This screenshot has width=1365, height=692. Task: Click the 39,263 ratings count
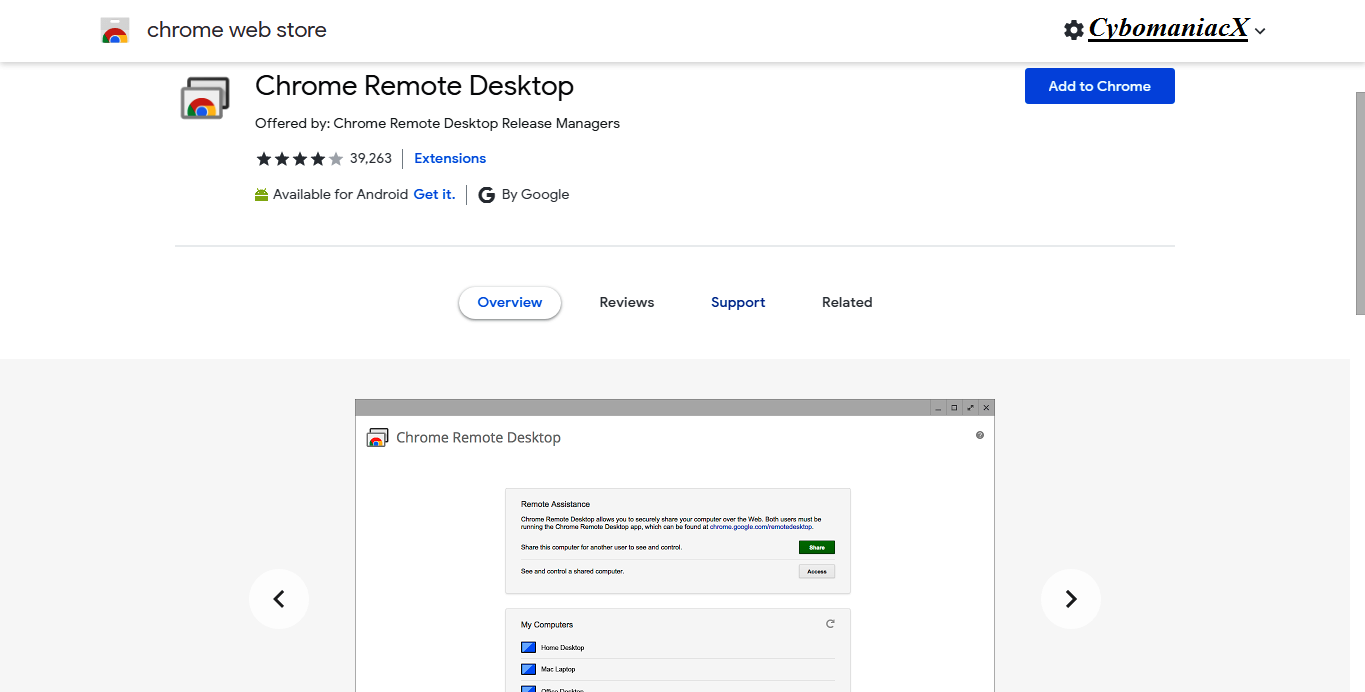point(371,158)
